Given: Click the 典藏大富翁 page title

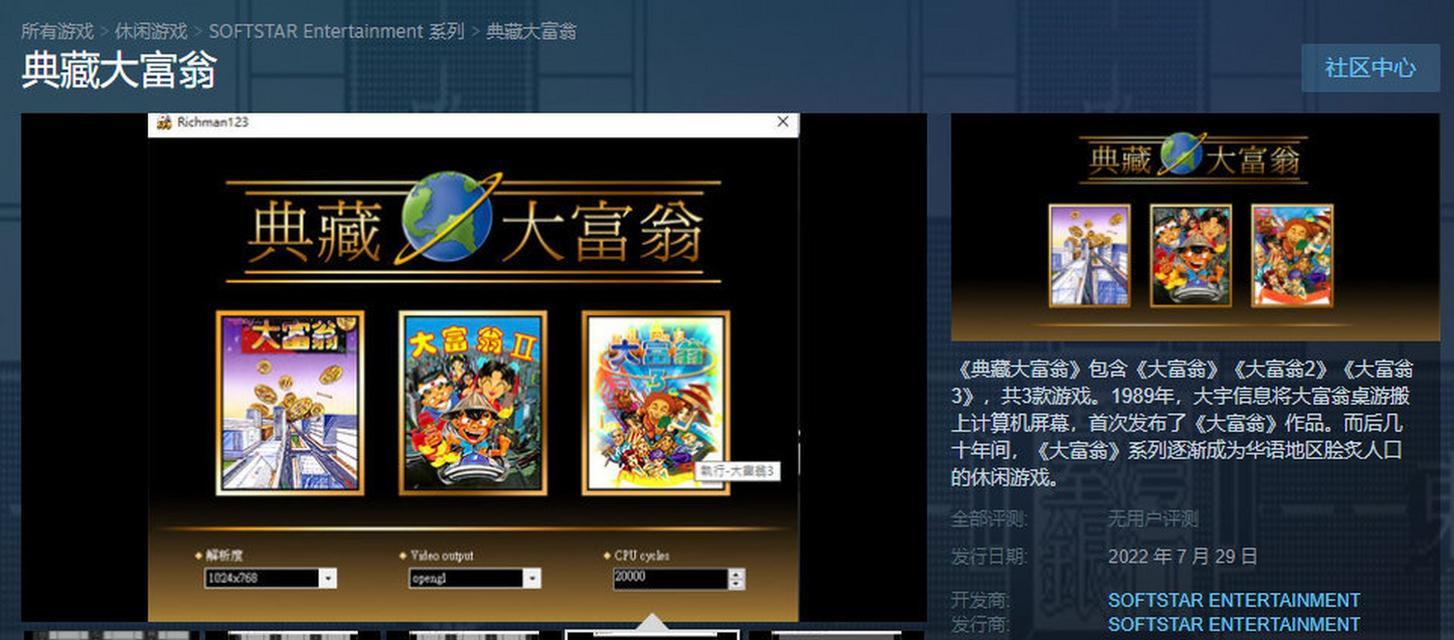Looking at the screenshot, I should 119,71.
